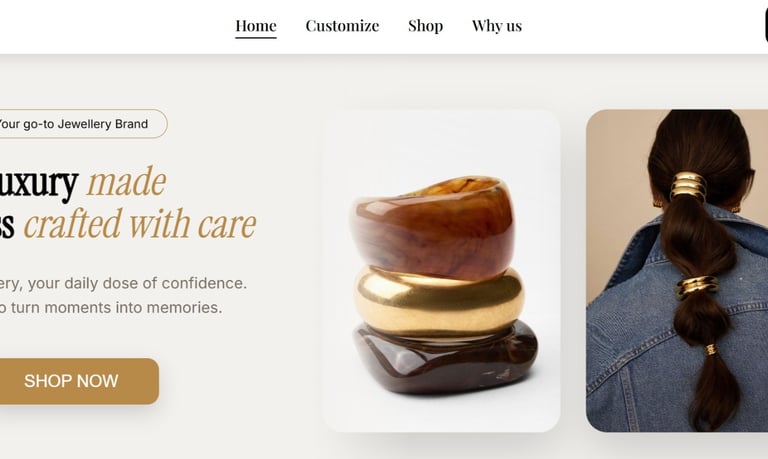Image resolution: width=768 pixels, height=459 pixels.
Task: Select the Why us nav link
Action: pyautogui.click(x=497, y=26)
